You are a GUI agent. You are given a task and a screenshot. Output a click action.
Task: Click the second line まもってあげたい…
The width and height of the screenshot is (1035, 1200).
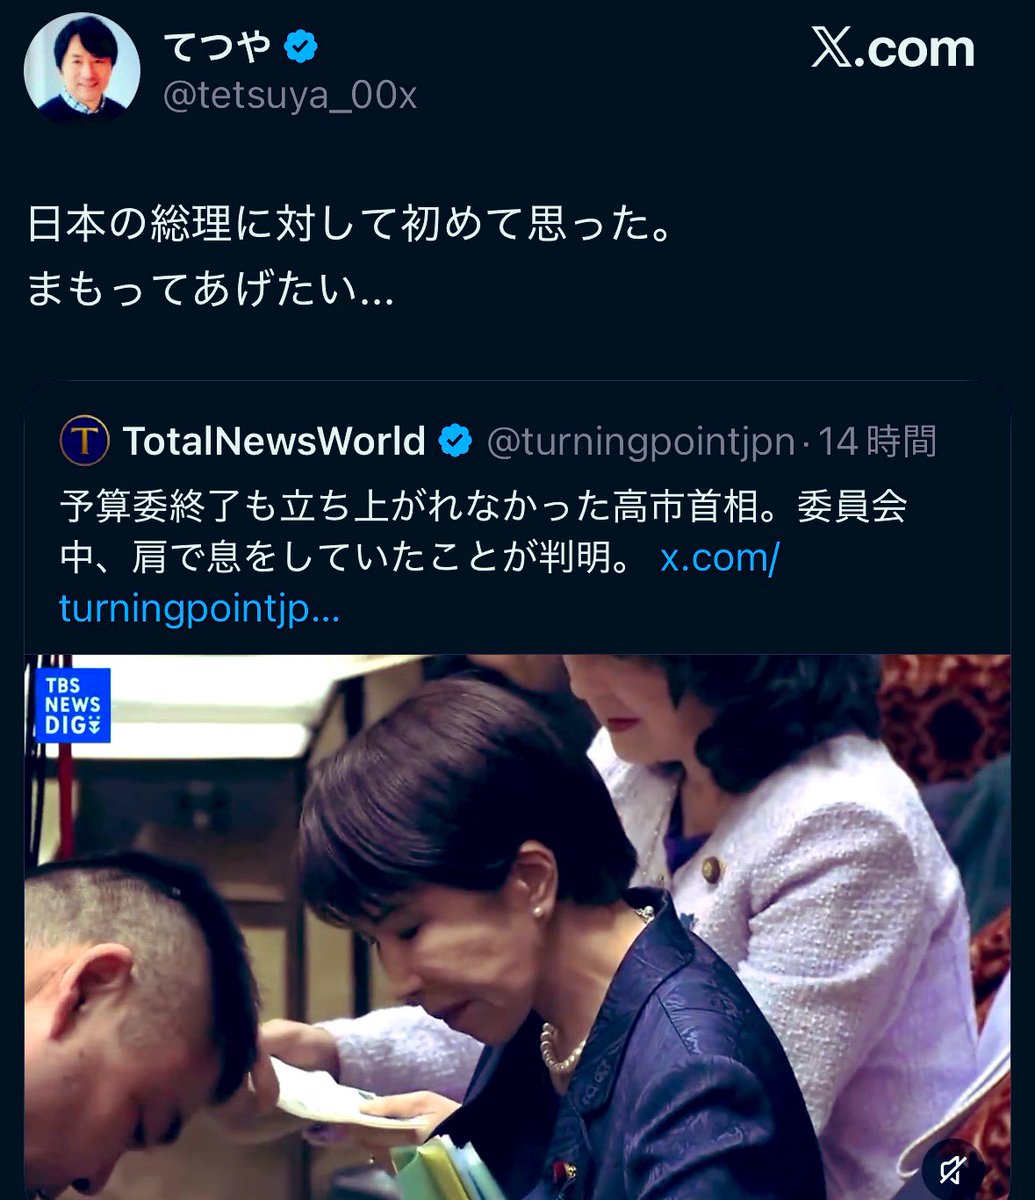(x=211, y=289)
